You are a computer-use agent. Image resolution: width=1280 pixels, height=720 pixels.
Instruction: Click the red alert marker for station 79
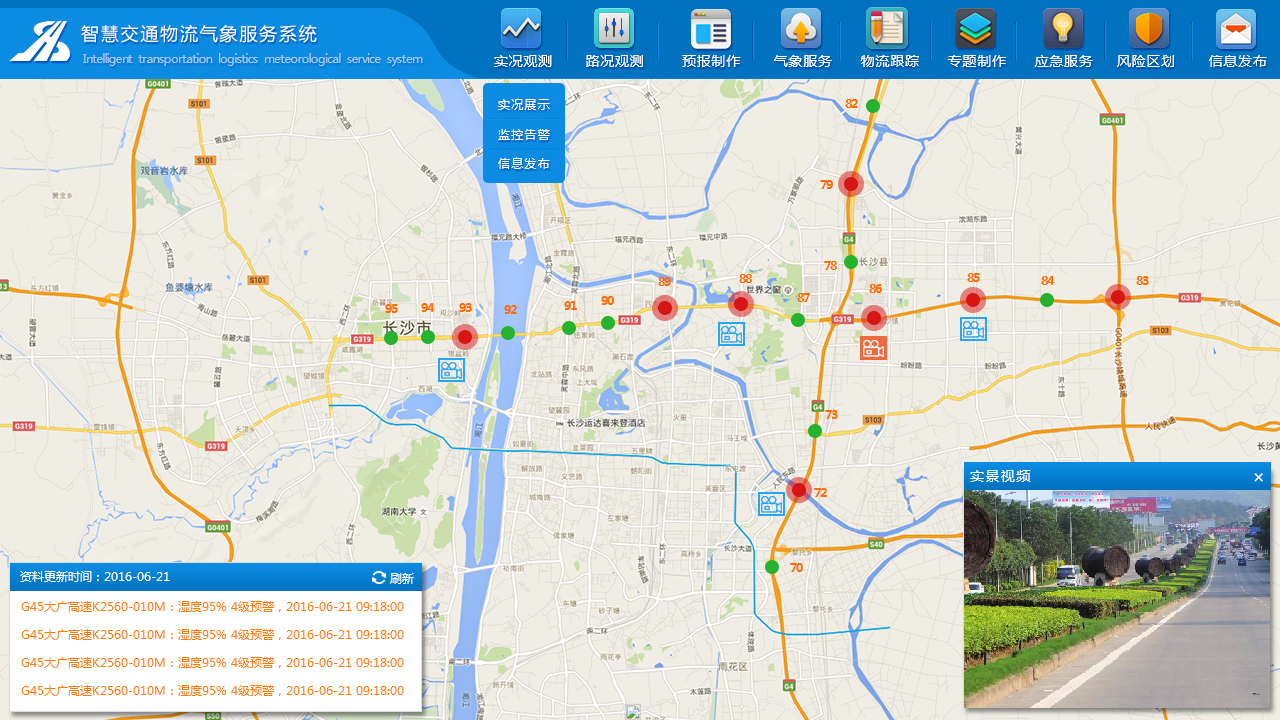point(851,184)
